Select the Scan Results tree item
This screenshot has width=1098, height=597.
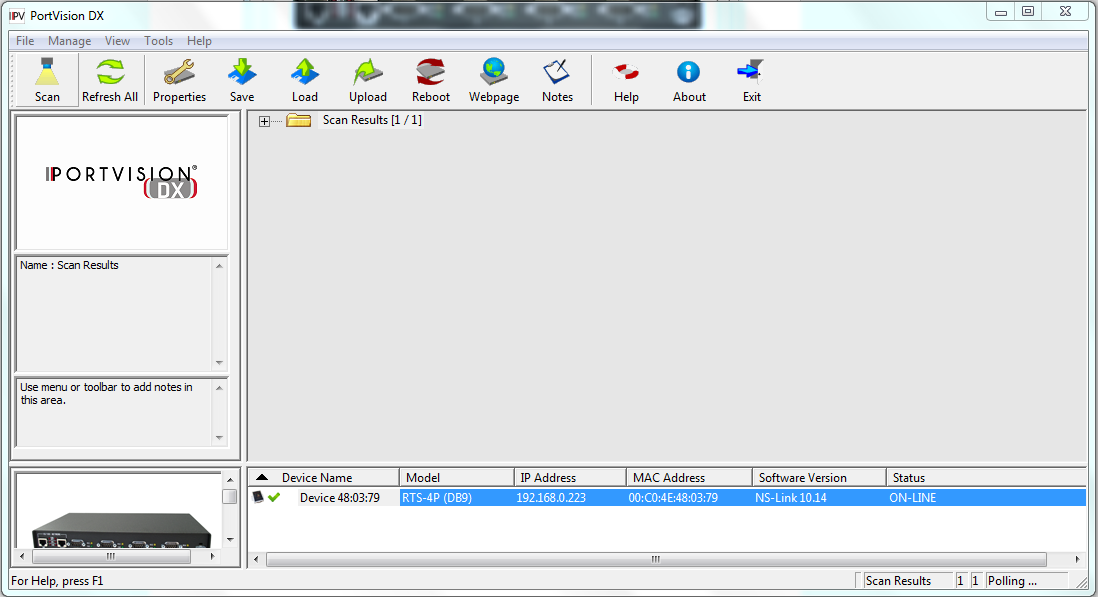(372, 120)
